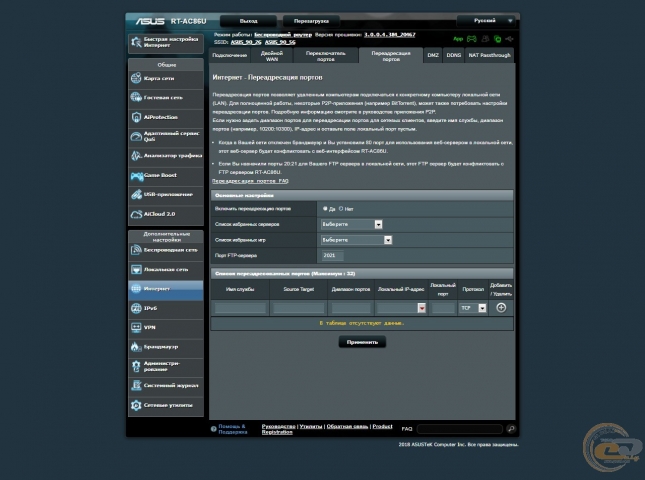Open the port forwarding FAQ link
Viewport: 645px width, 480px height.
click(x=250, y=181)
